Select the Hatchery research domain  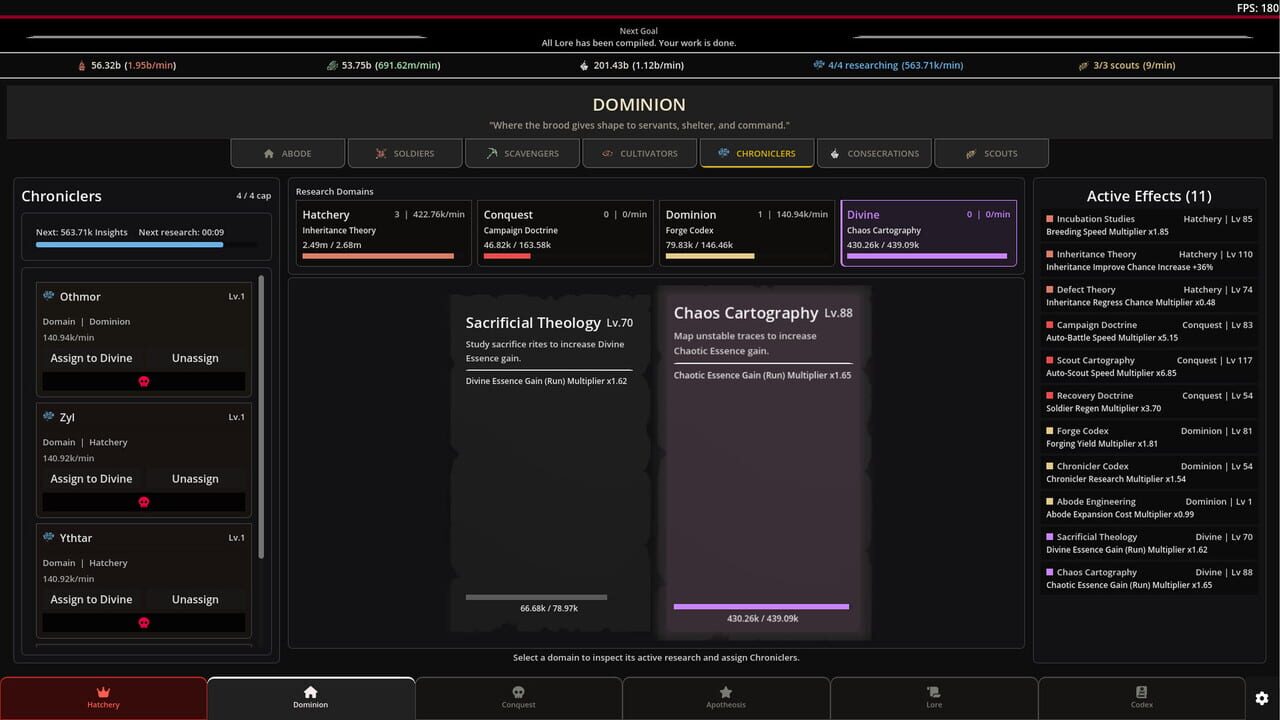click(383, 233)
